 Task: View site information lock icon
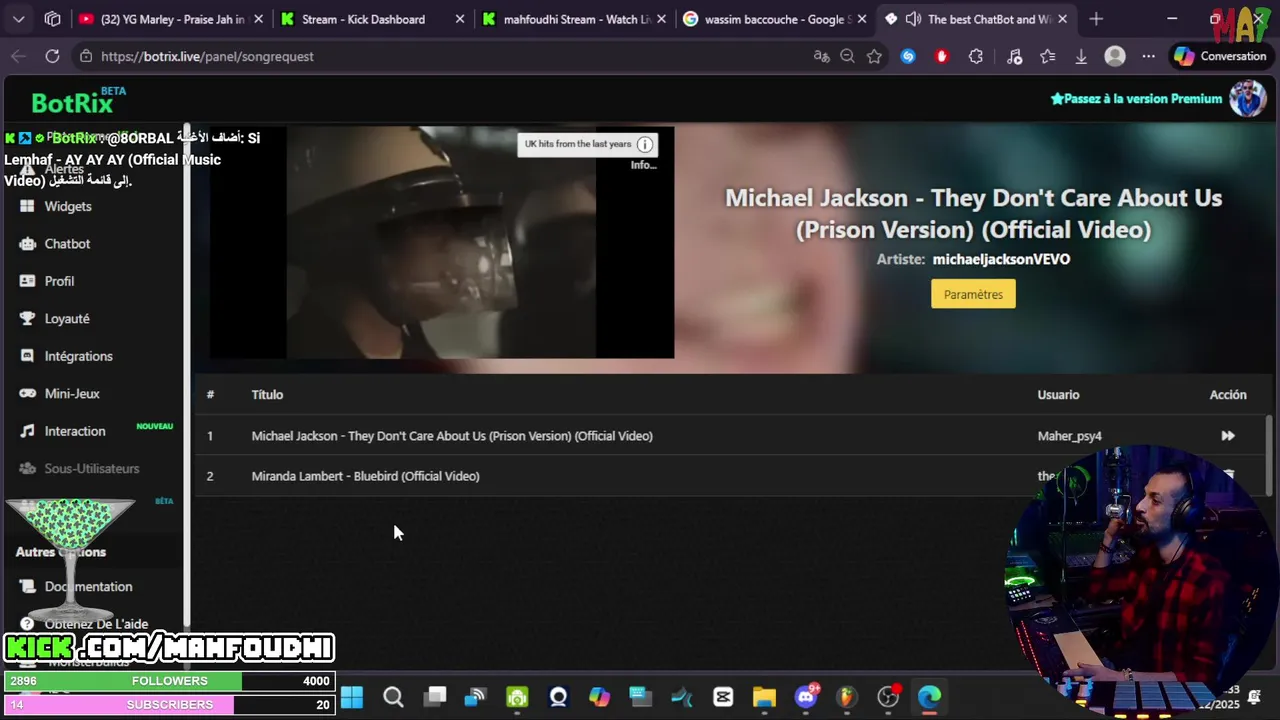(x=86, y=56)
